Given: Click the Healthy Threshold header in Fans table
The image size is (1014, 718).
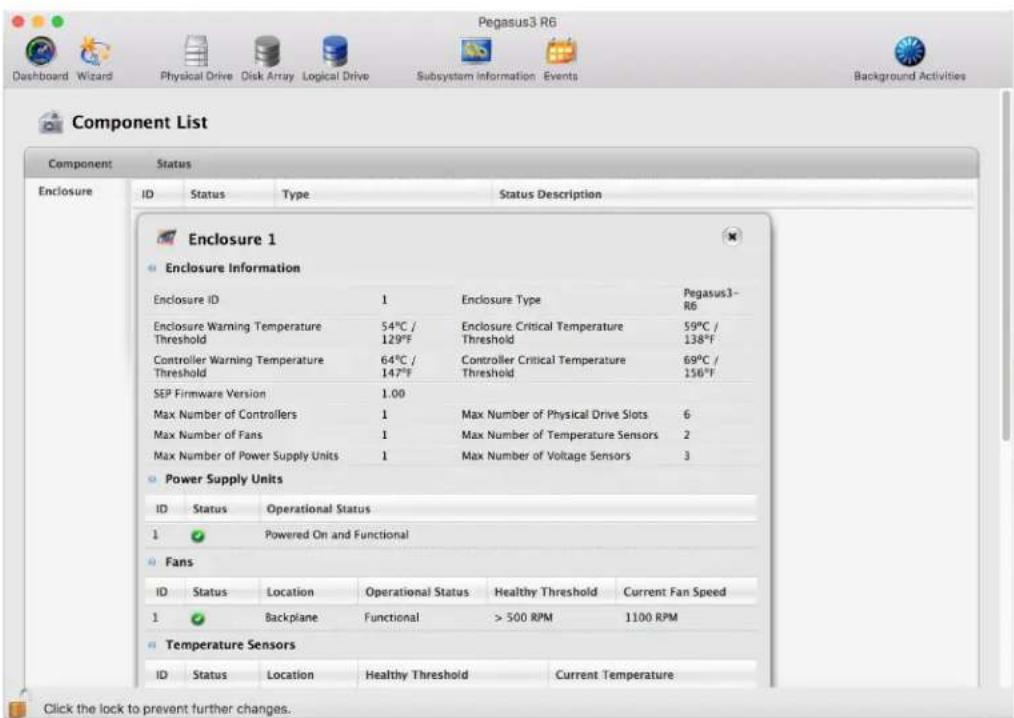Looking at the screenshot, I should pos(546,592).
